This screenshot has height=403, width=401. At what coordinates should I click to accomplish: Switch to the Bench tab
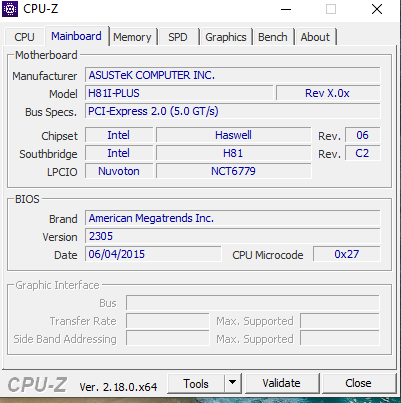click(273, 37)
